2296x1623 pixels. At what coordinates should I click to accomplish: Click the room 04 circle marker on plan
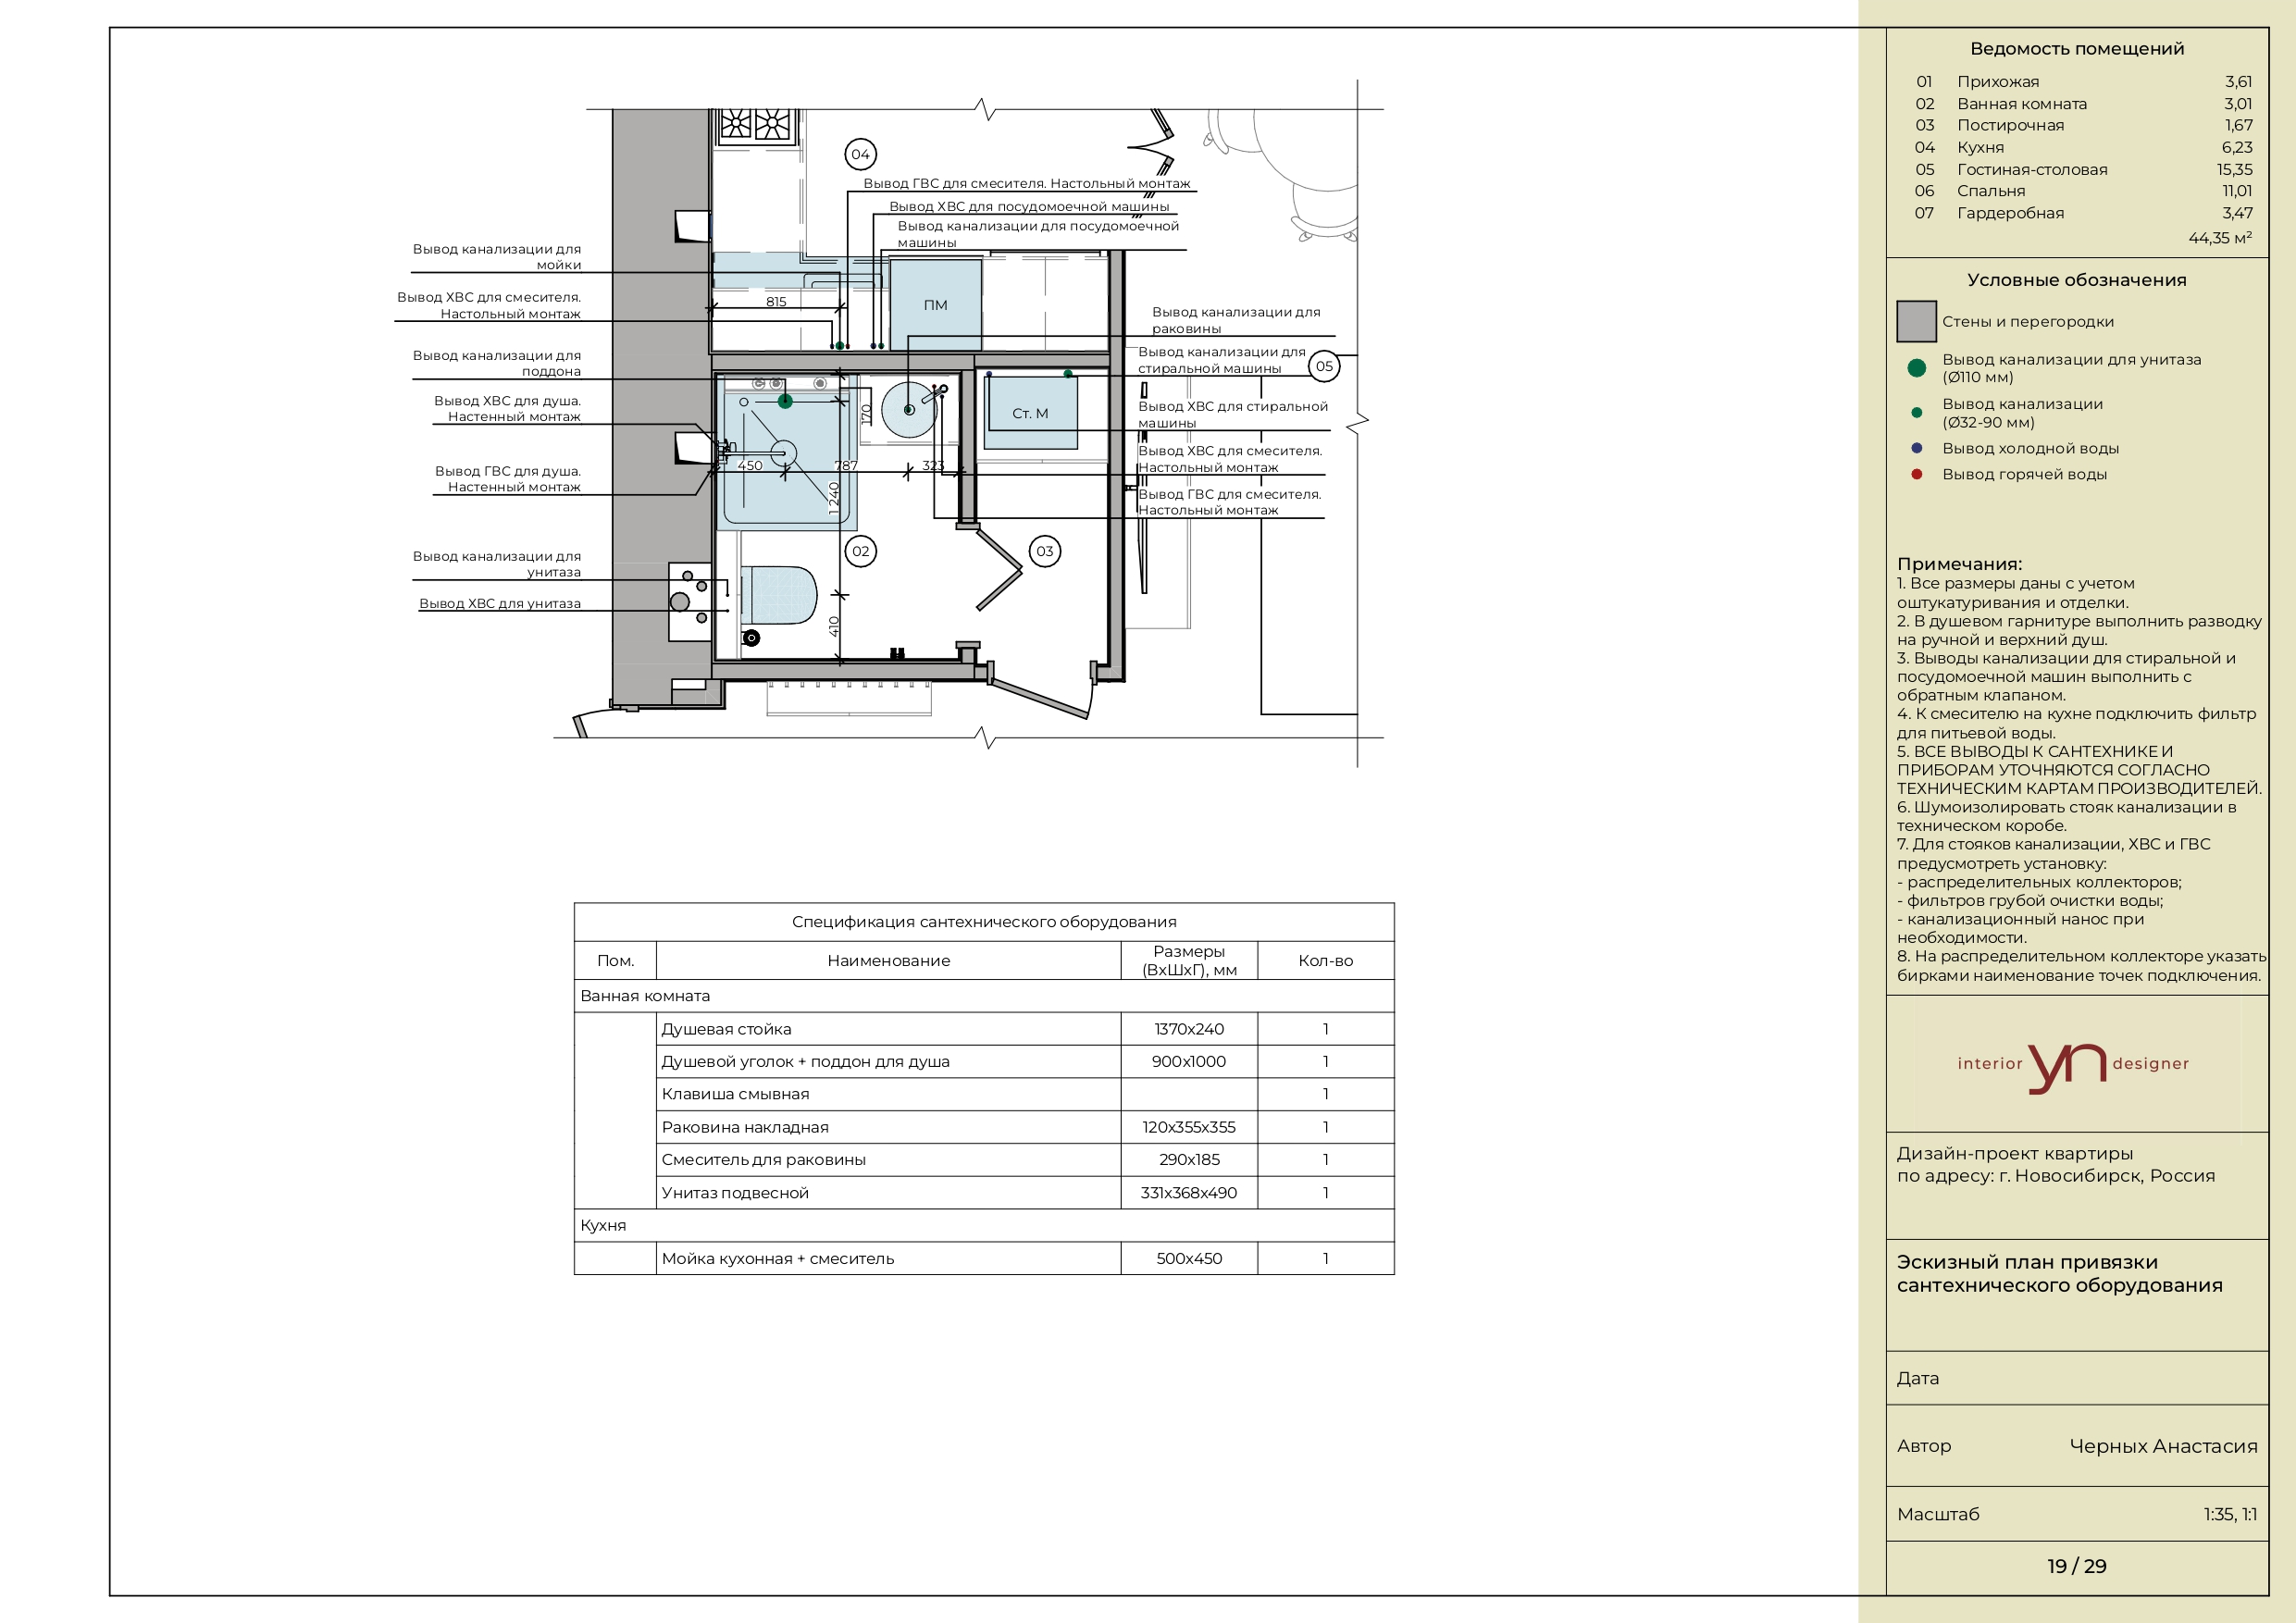pos(860,154)
